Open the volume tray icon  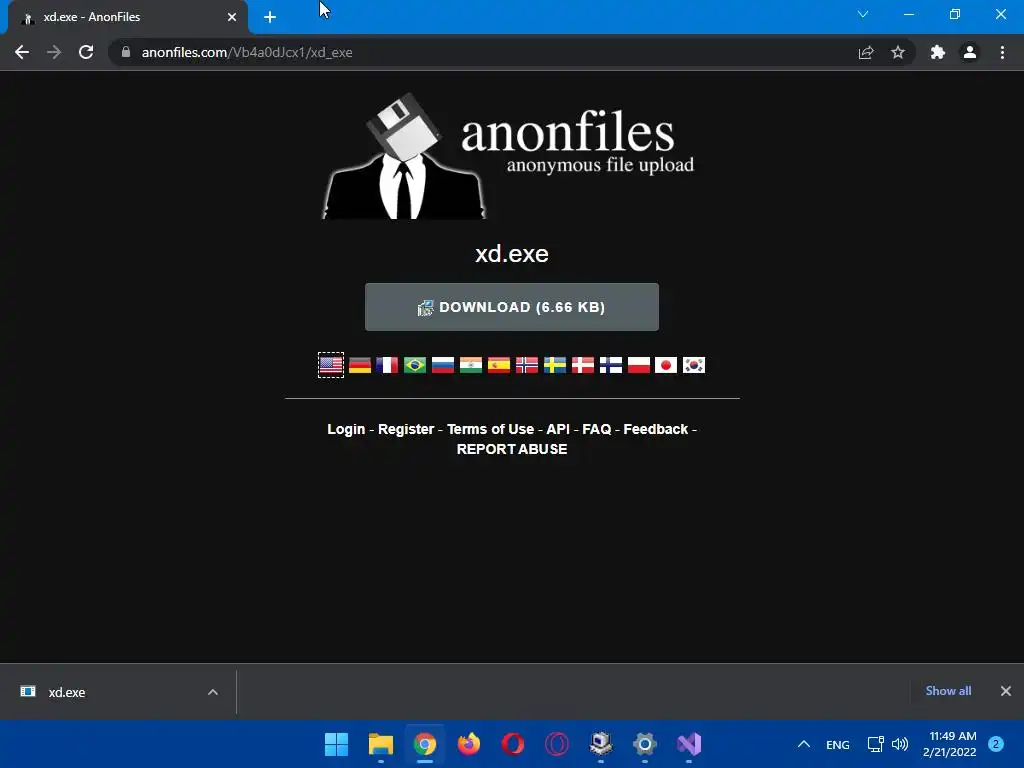click(900, 744)
